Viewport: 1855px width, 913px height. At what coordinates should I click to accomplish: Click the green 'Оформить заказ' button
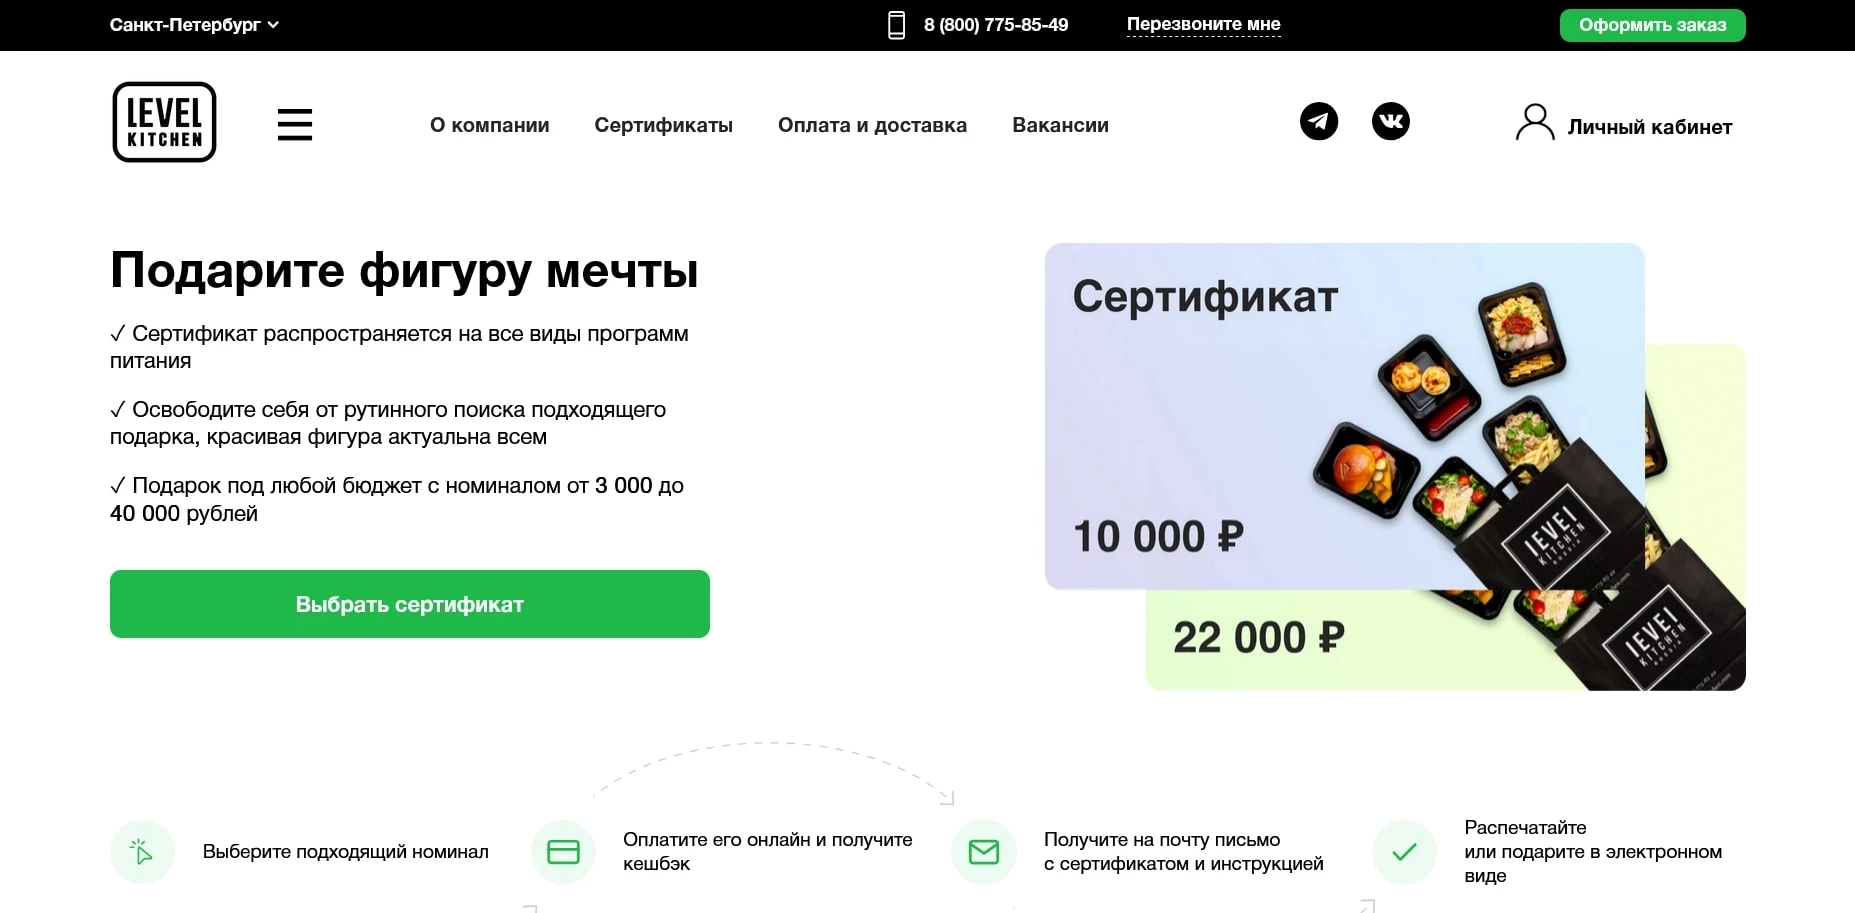click(1652, 24)
